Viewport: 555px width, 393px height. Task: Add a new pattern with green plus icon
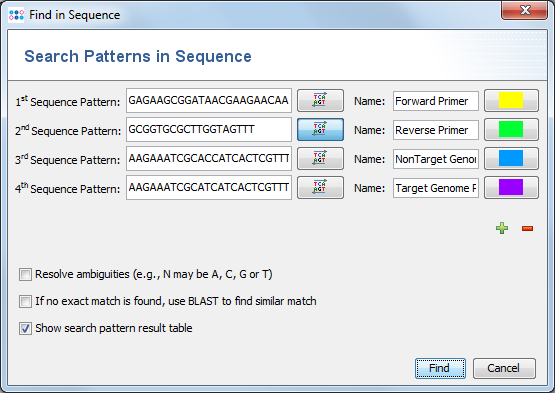tap(502, 228)
